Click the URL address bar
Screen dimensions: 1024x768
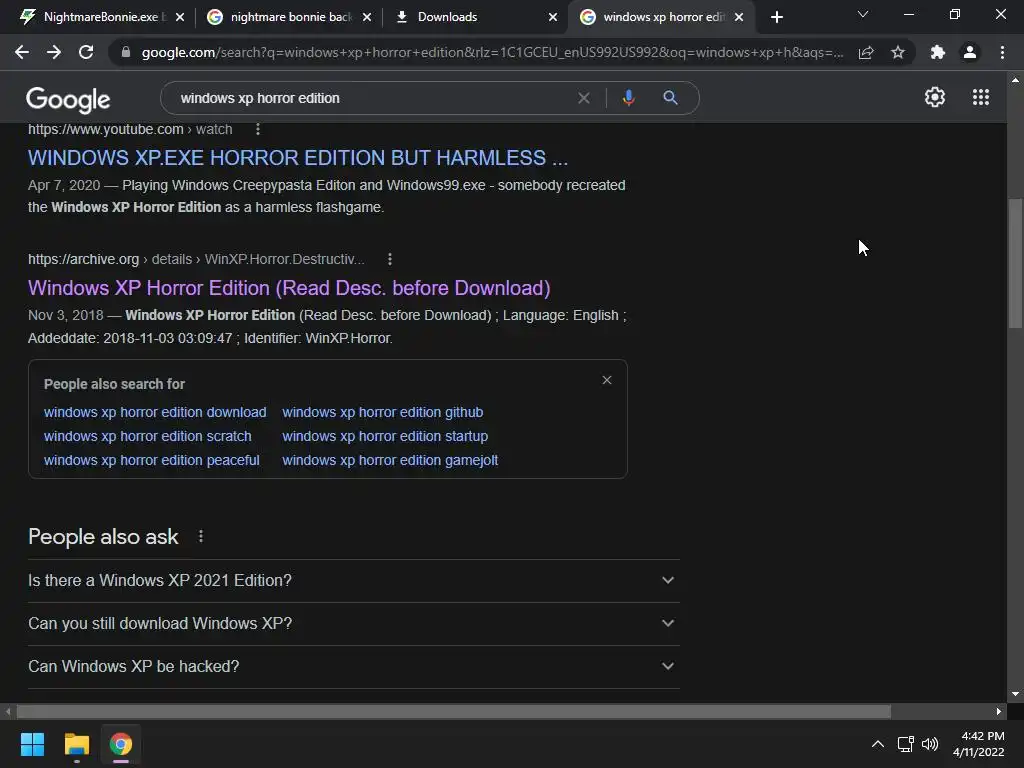pos(492,52)
